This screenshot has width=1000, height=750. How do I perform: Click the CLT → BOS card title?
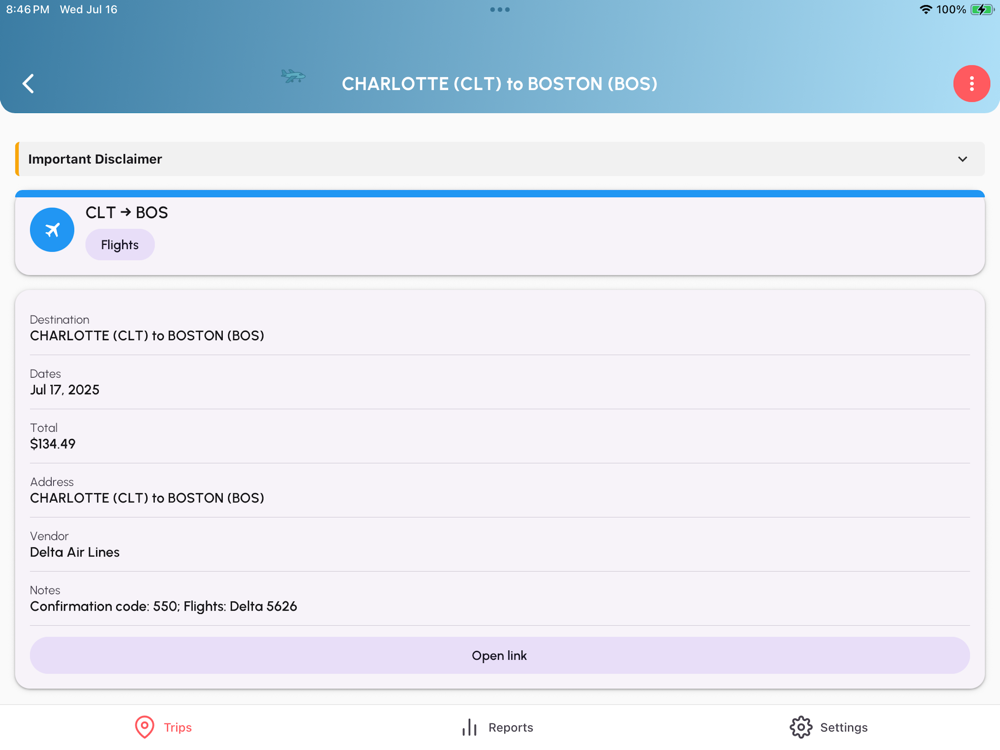coord(127,212)
